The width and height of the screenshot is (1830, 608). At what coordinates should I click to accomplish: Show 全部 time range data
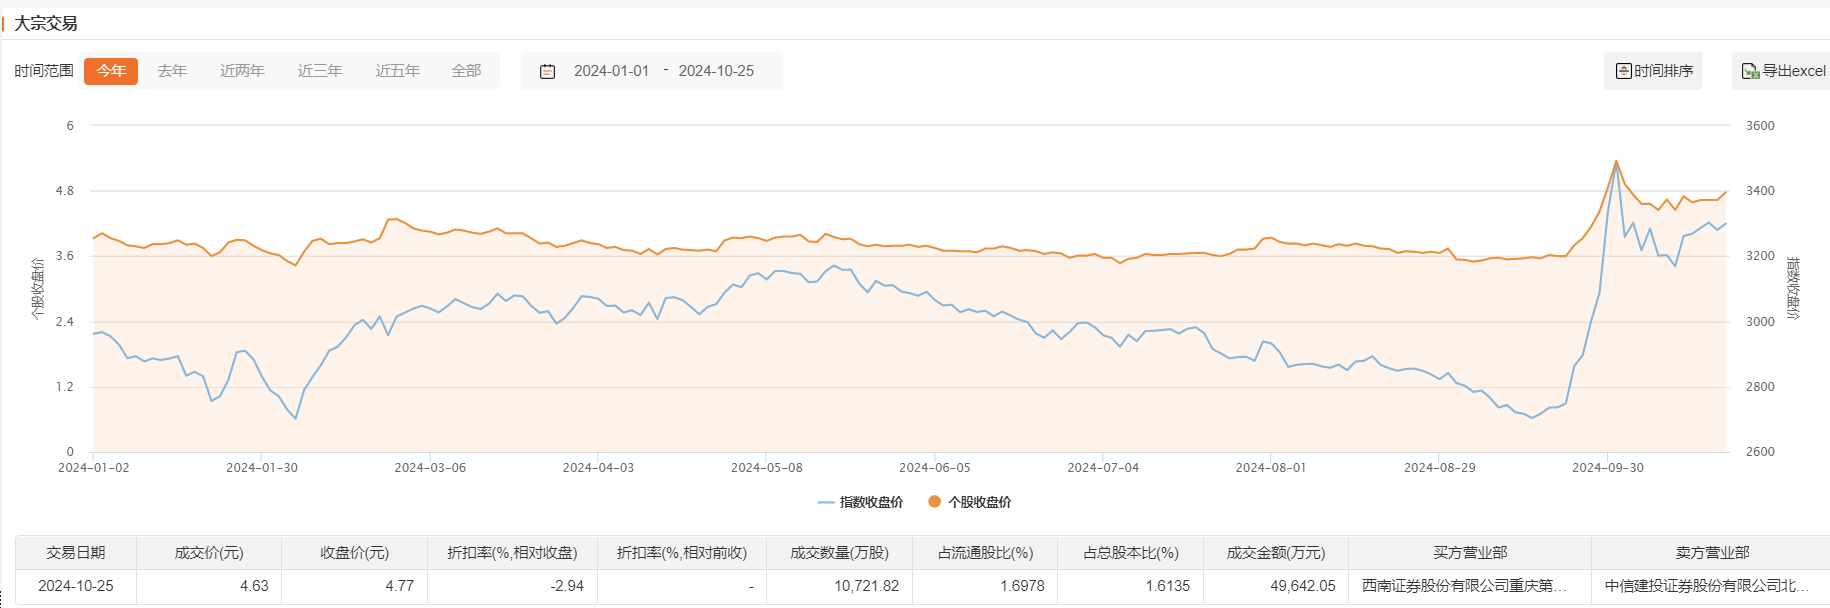(x=466, y=71)
